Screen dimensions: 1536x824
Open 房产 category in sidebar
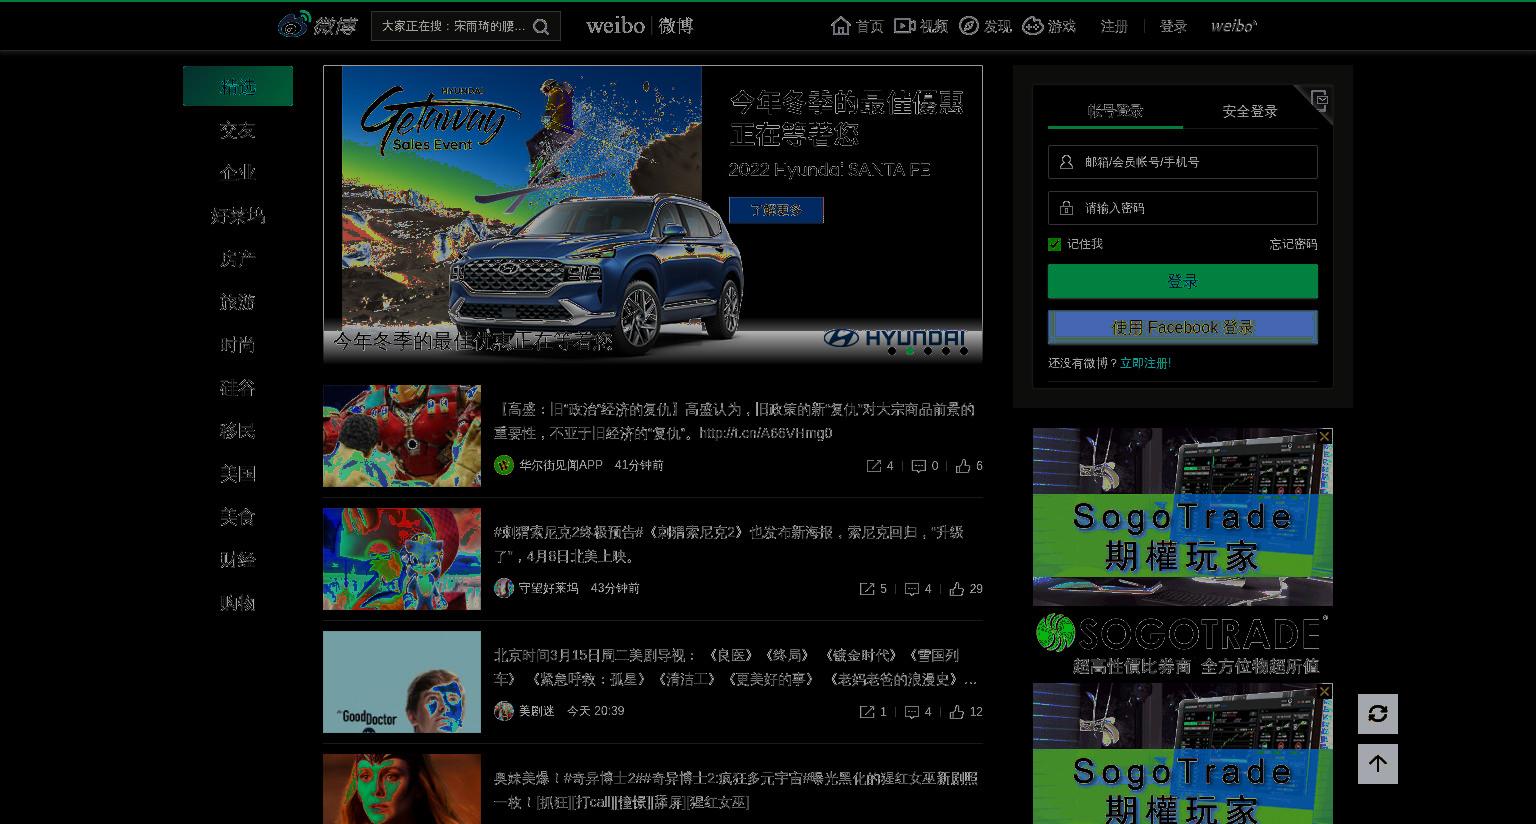[238, 258]
